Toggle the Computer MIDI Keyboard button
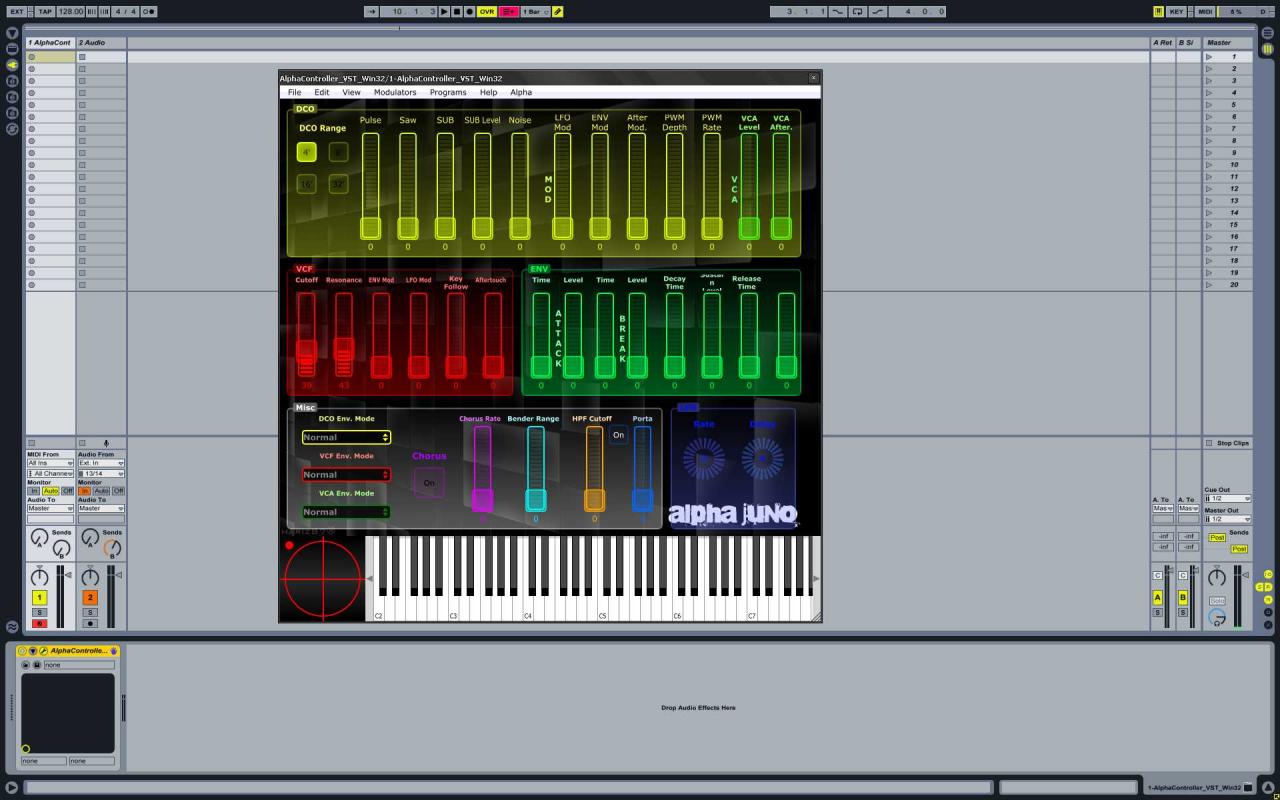 tap(1158, 11)
